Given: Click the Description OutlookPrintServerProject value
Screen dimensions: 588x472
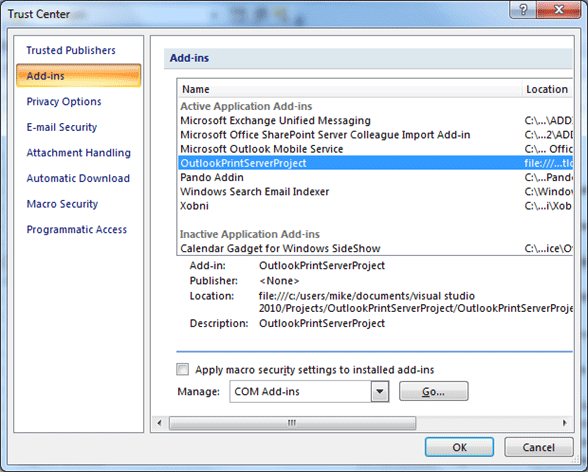Looking at the screenshot, I should pos(322,323).
